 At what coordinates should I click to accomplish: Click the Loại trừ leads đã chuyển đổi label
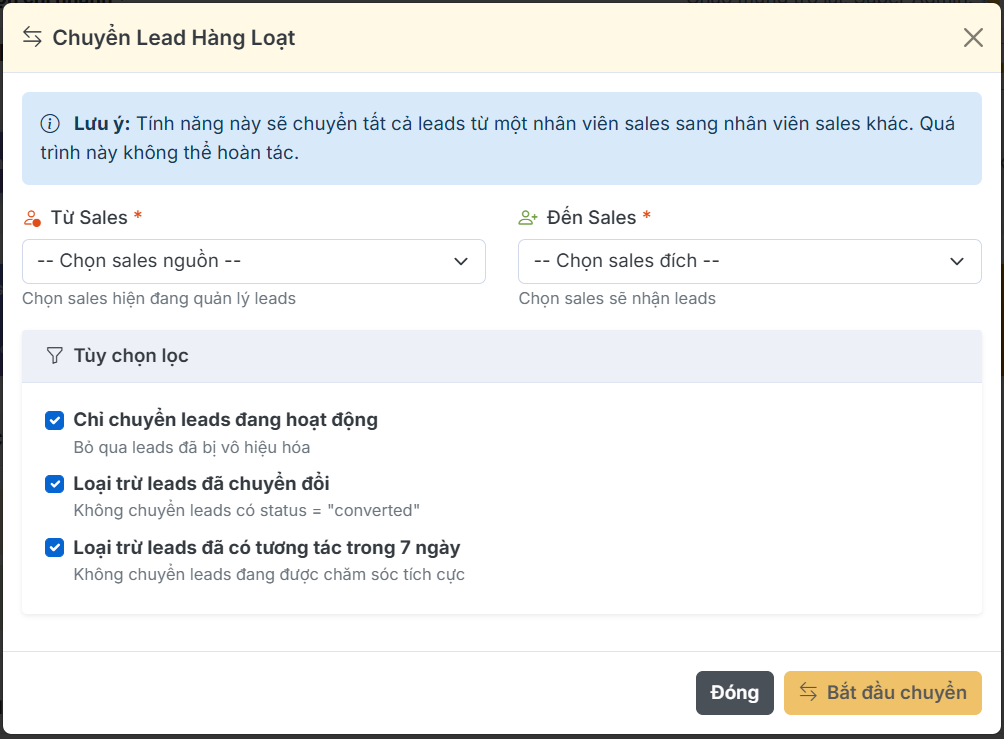pos(201,484)
